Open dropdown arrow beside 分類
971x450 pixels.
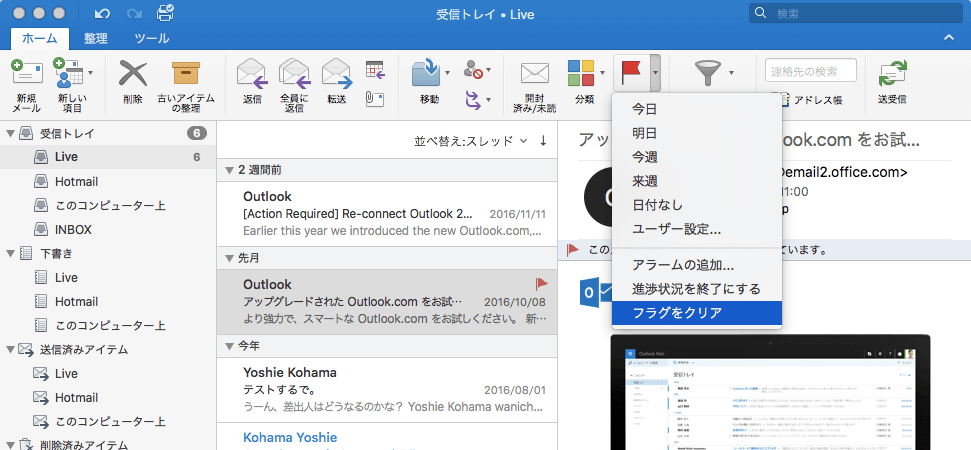[602, 73]
